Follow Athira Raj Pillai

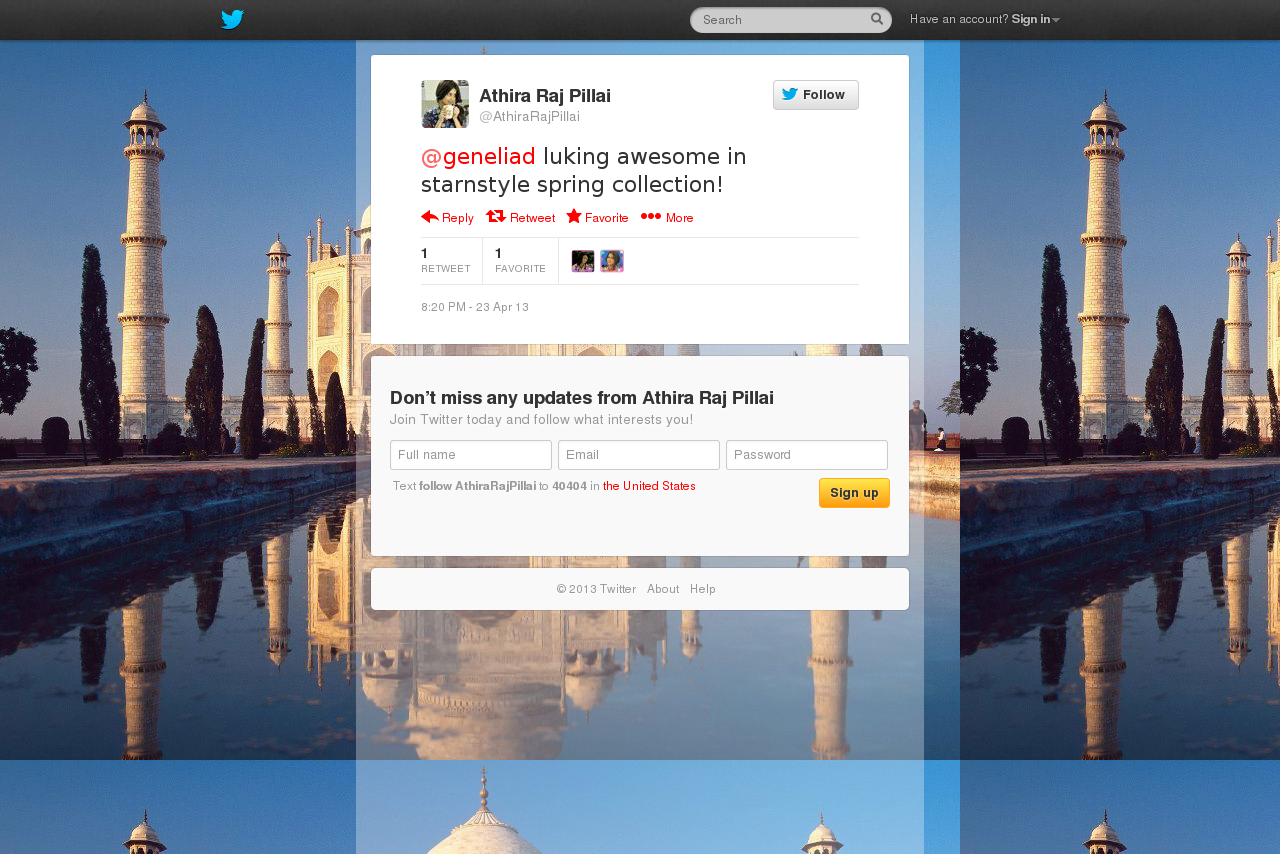click(x=816, y=95)
